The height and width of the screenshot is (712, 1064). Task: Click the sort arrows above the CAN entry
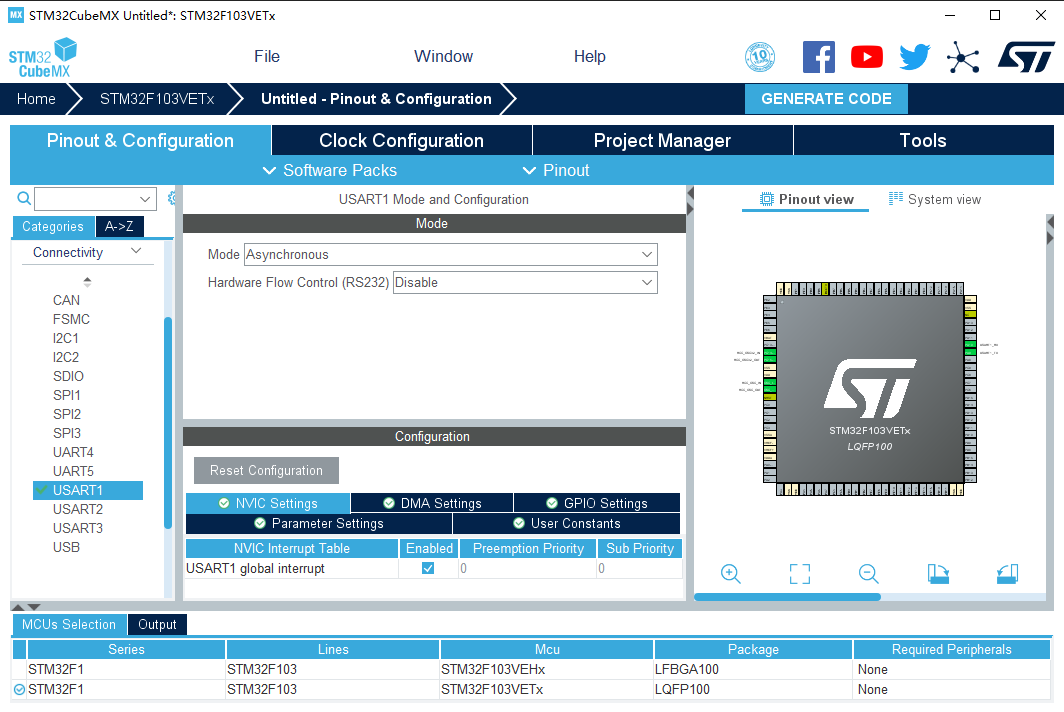pyautogui.click(x=87, y=282)
